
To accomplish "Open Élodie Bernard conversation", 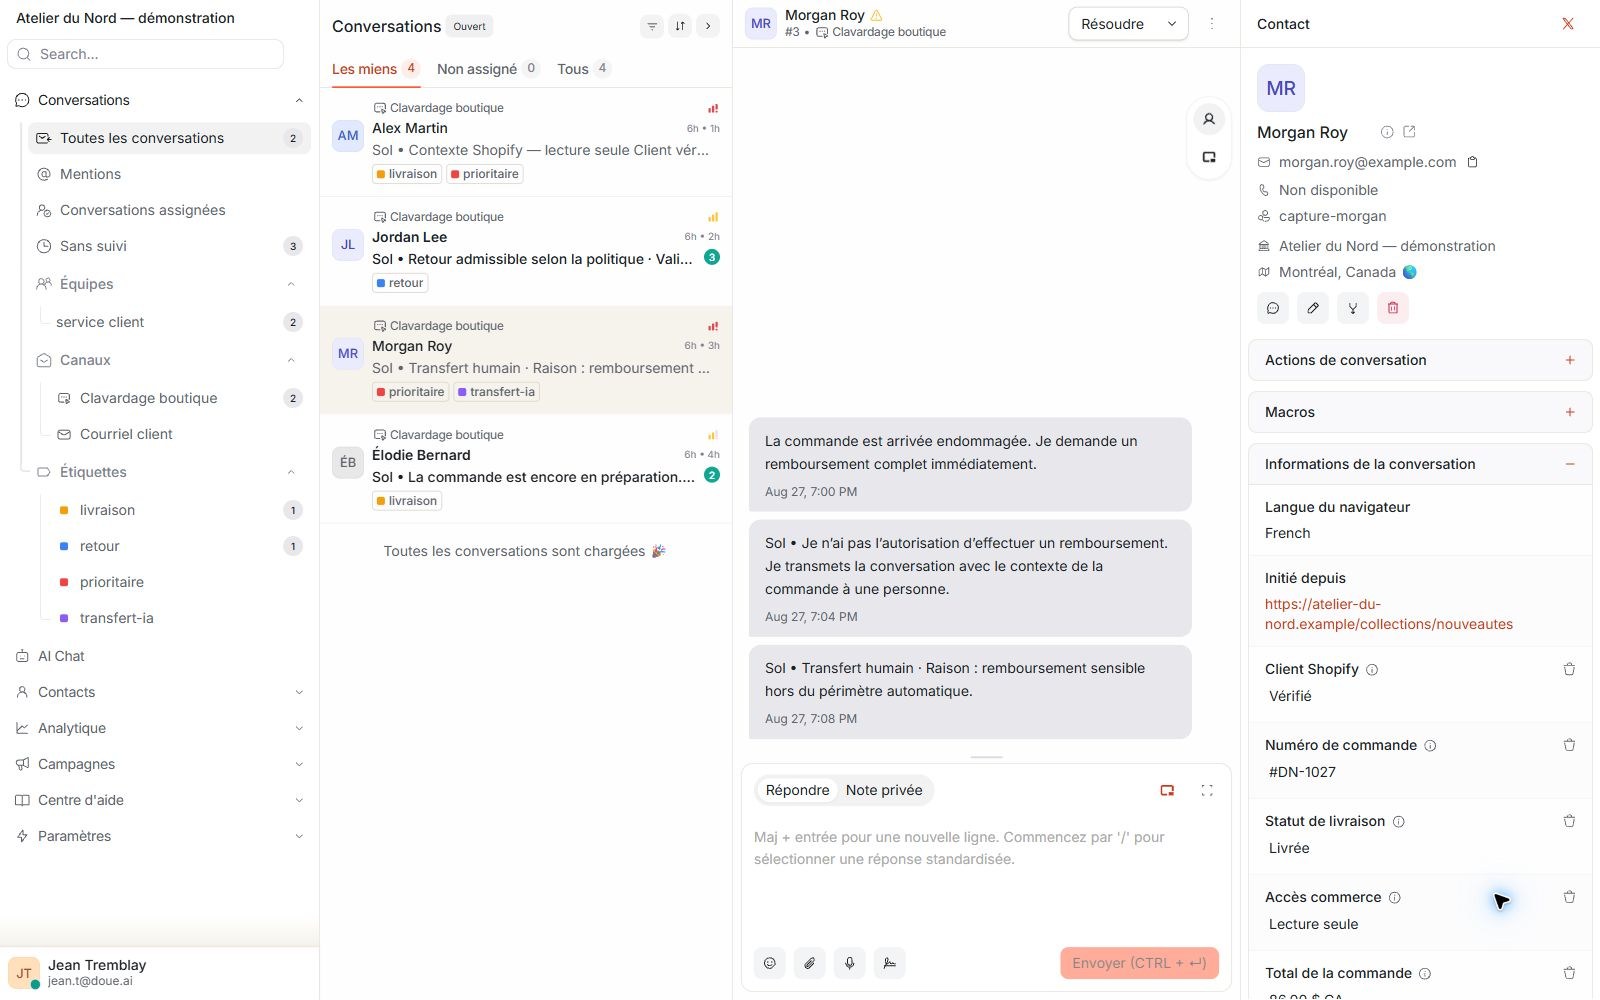I will point(526,469).
